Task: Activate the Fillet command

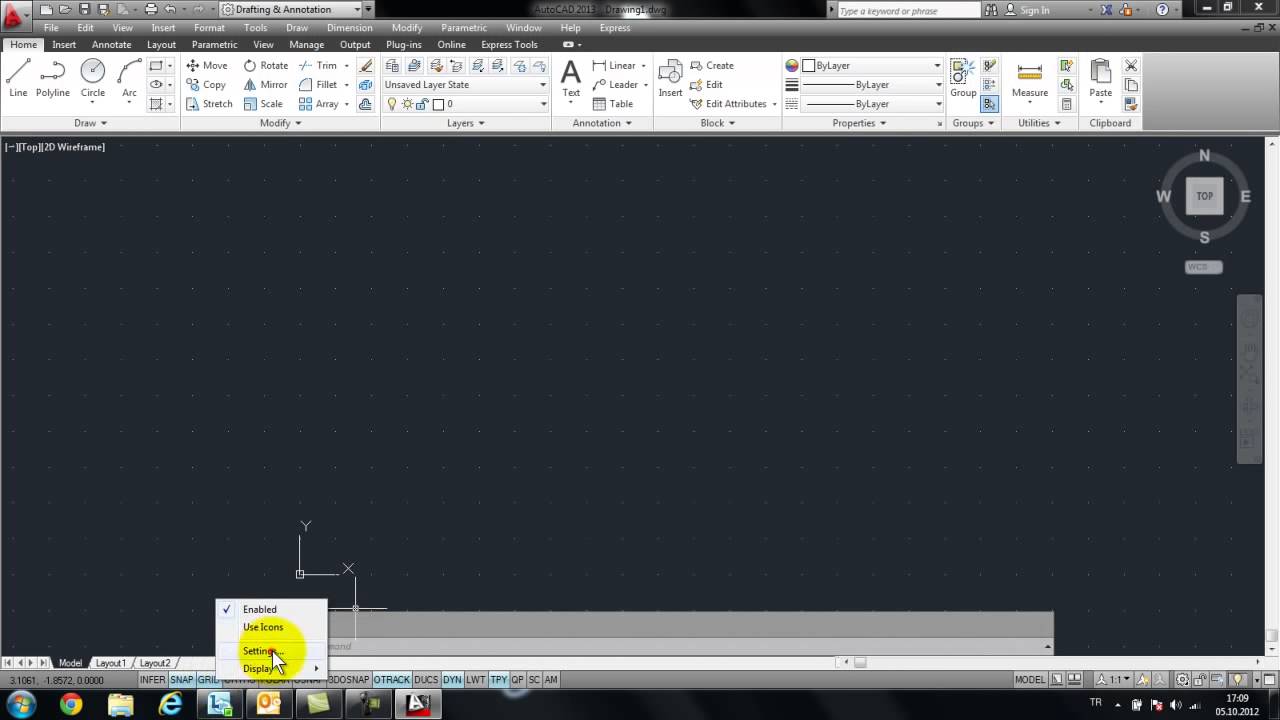Action: 318,85
